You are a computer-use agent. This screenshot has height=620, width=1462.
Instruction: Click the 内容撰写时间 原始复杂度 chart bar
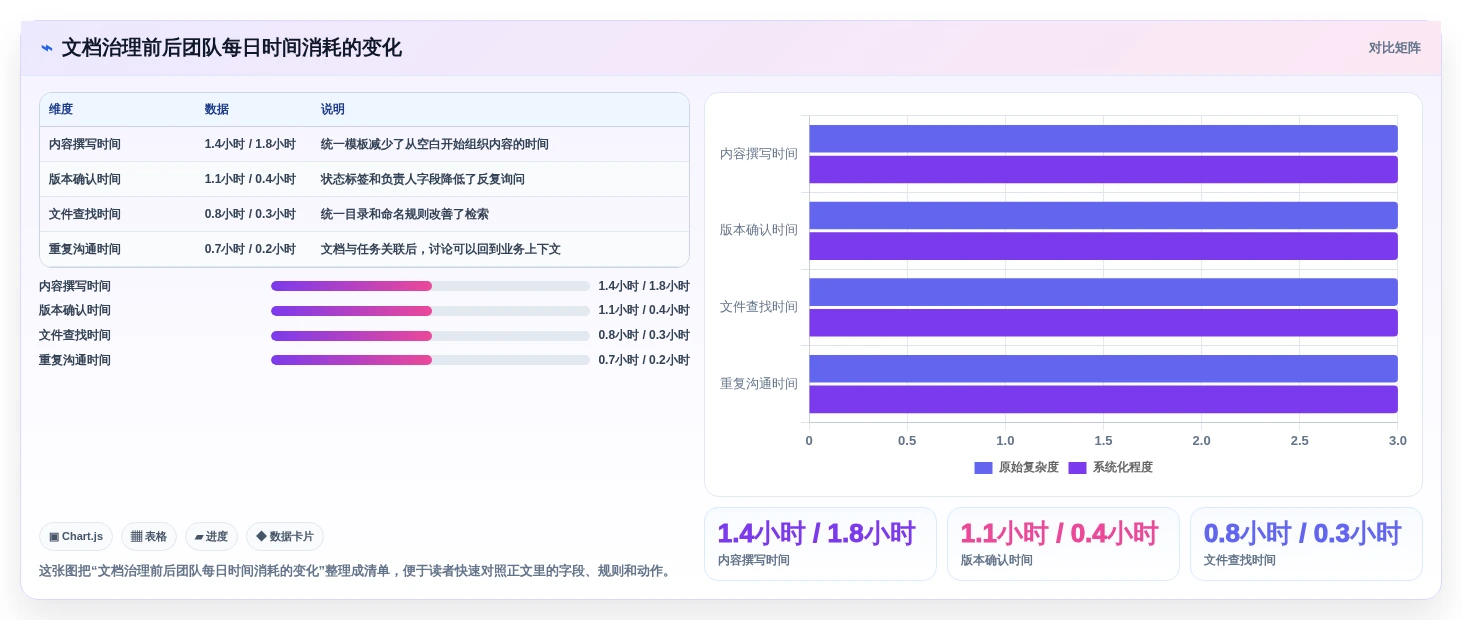pyautogui.click(x=1103, y=139)
